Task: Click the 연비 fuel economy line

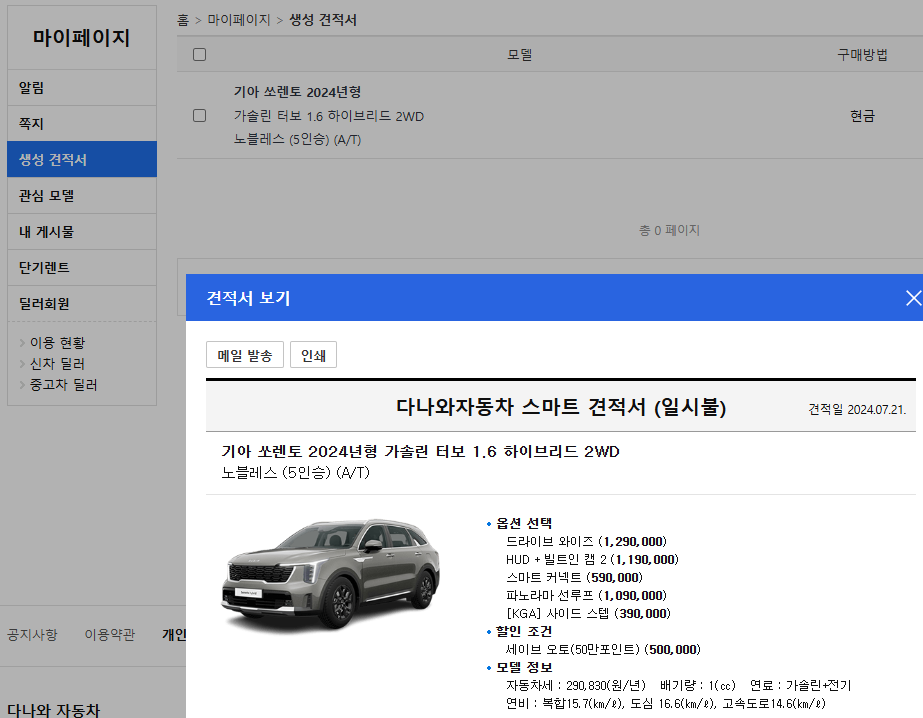Action: (666, 703)
